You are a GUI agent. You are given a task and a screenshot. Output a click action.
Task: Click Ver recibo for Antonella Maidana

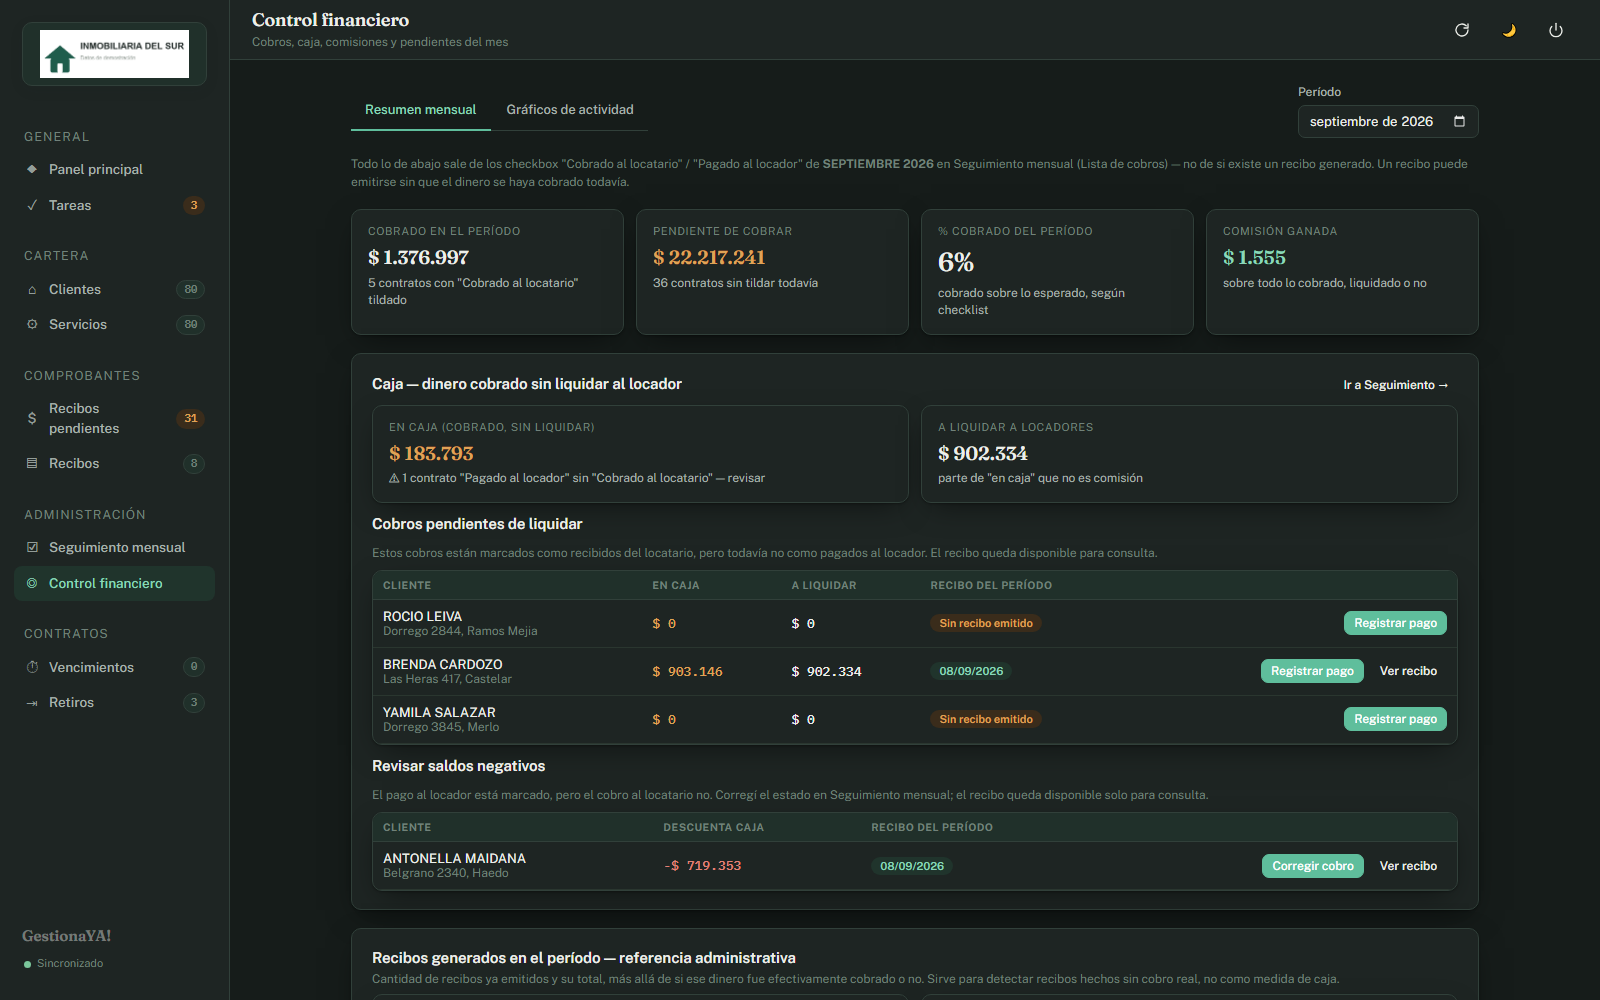1408,866
